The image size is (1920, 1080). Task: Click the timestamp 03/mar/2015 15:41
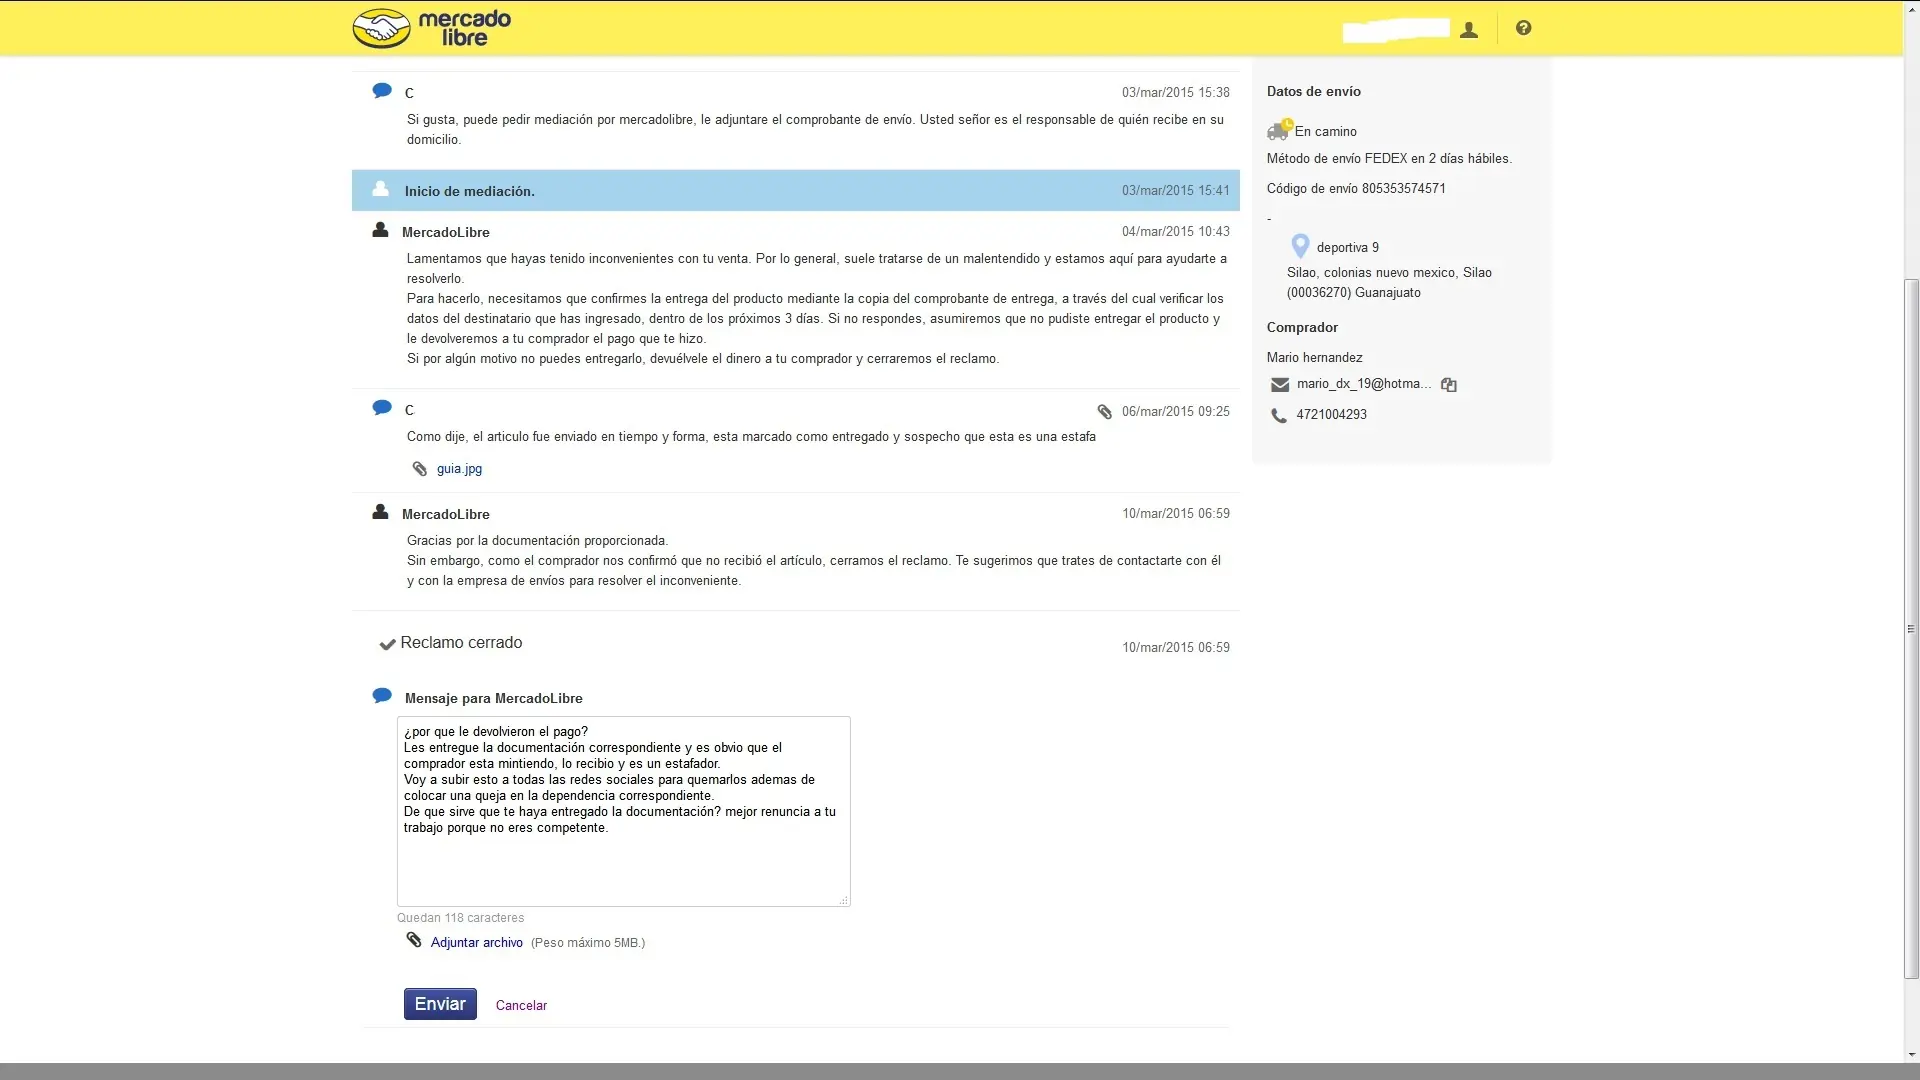point(1175,190)
